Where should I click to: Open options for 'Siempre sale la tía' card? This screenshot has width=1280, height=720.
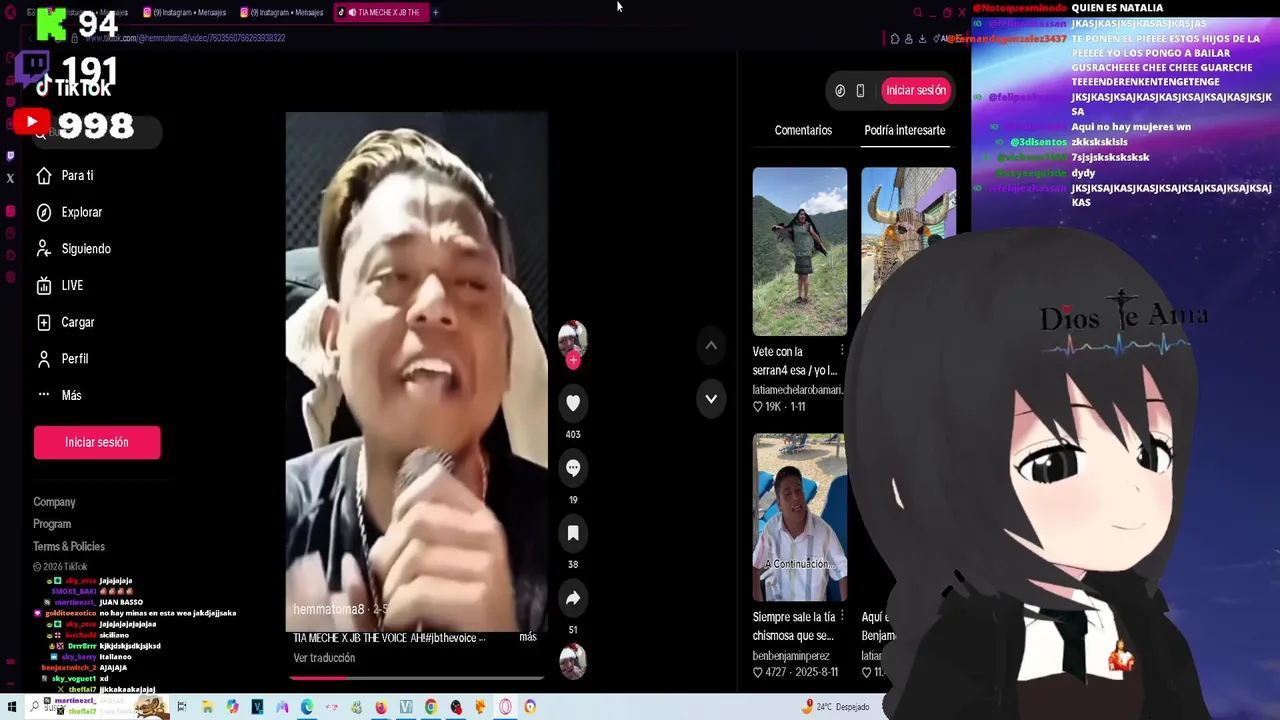[842, 617]
